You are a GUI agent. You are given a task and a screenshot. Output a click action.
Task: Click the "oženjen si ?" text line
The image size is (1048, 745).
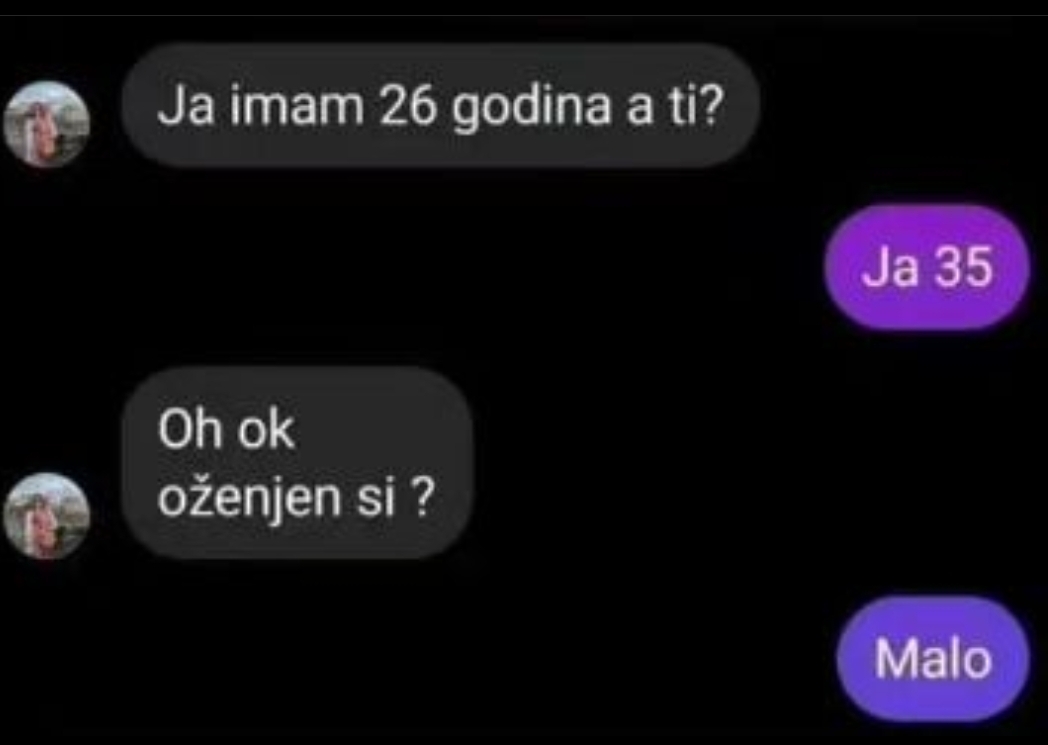tap(296, 497)
